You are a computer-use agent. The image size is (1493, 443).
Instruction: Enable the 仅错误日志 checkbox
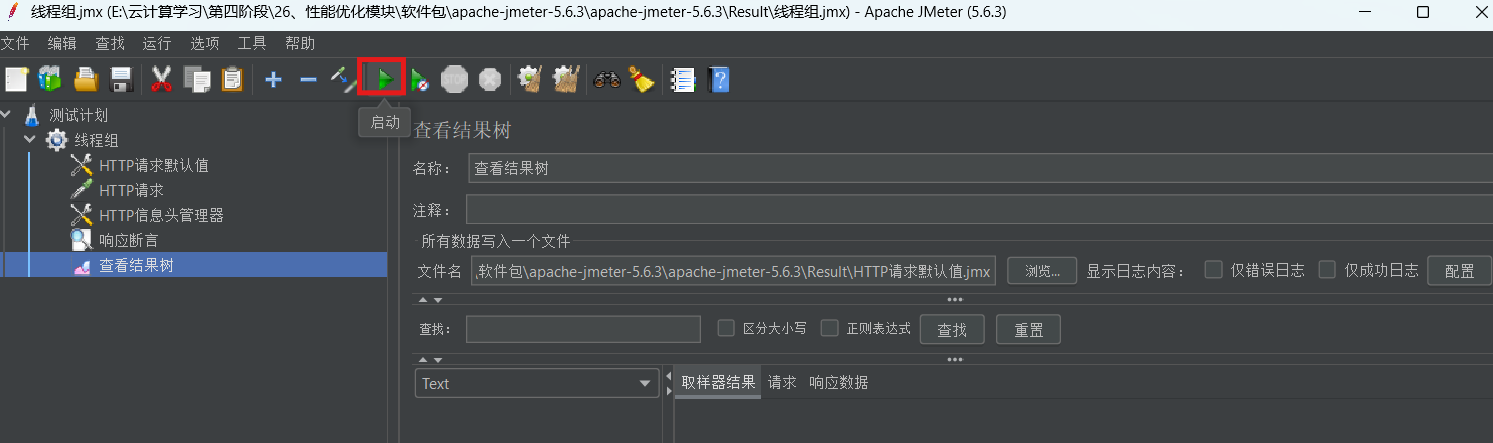coord(1214,269)
